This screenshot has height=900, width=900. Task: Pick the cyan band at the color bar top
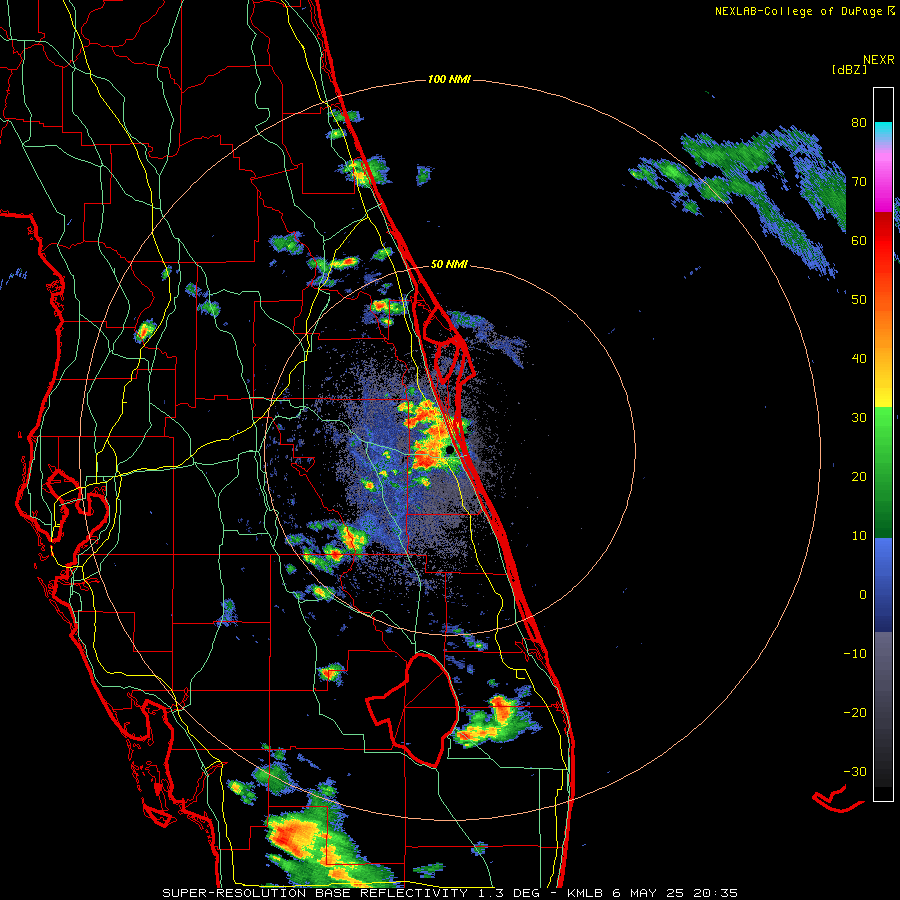[x=883, y=131]
